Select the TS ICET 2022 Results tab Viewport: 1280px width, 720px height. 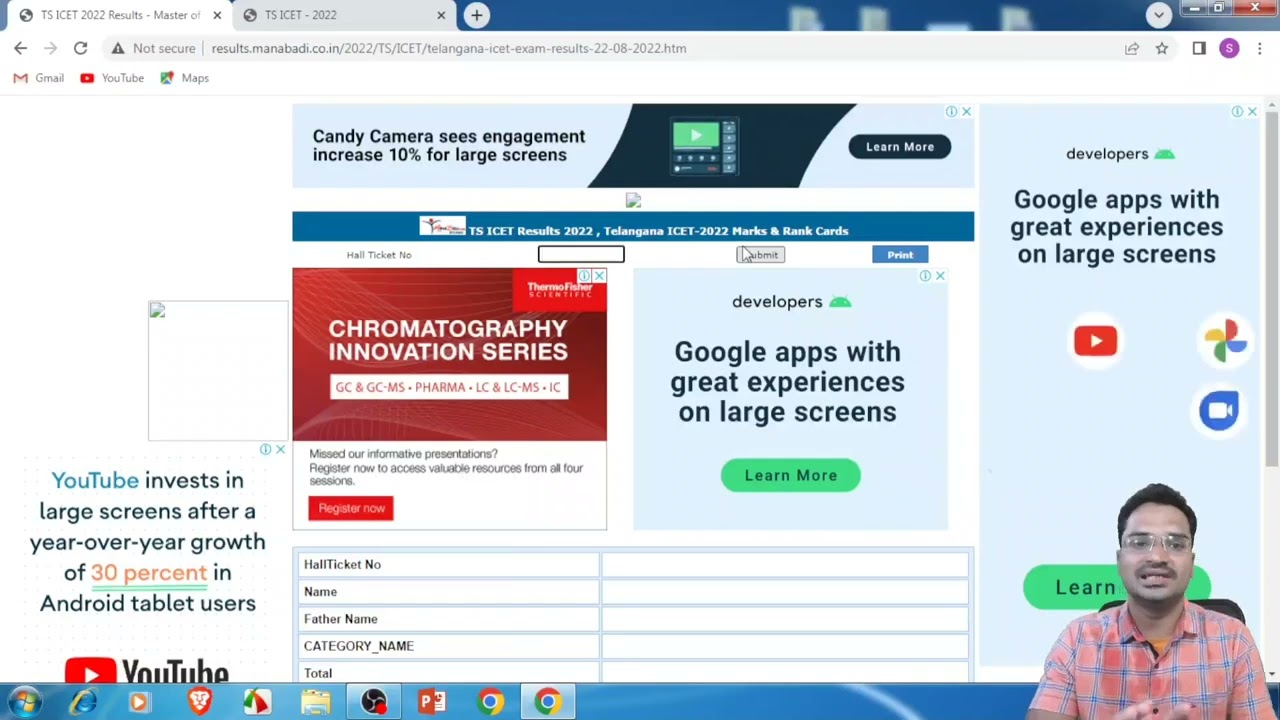(118, 15)
